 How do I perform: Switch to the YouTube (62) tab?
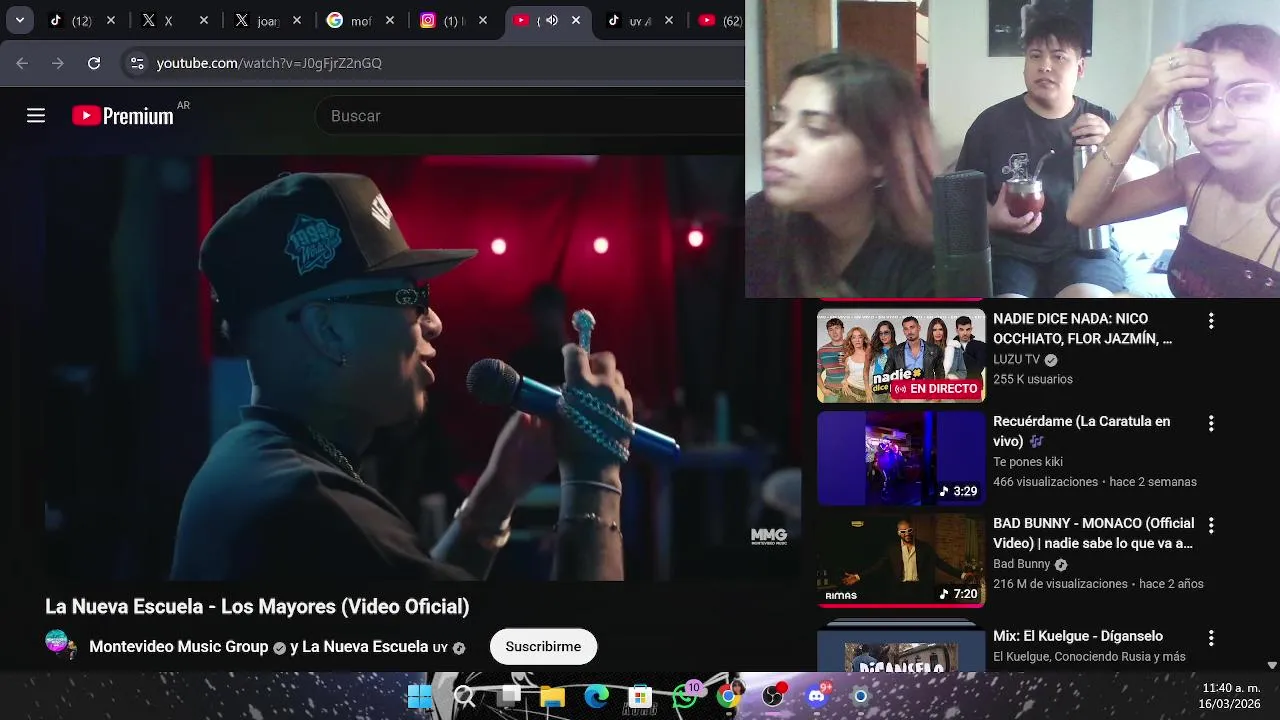pos(720,20)
